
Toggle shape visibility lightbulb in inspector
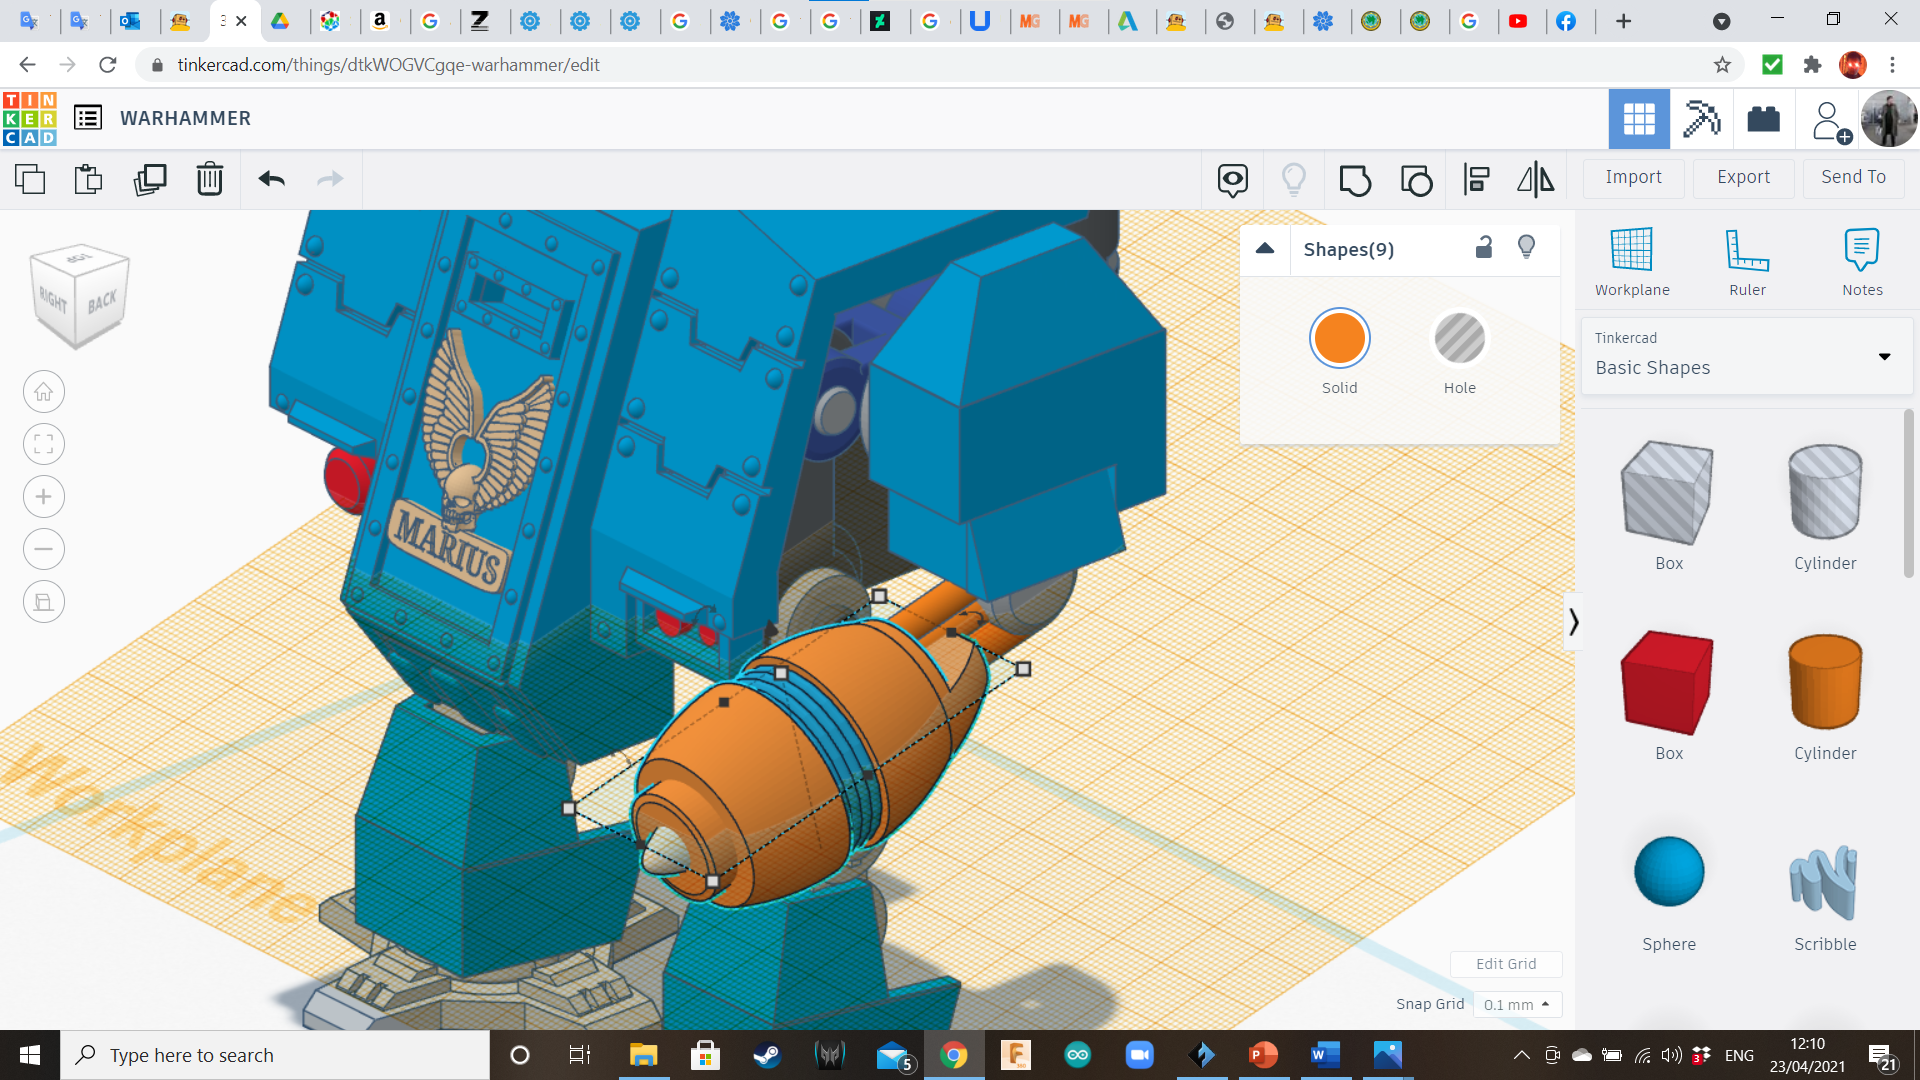click(x=1526, y=247)
